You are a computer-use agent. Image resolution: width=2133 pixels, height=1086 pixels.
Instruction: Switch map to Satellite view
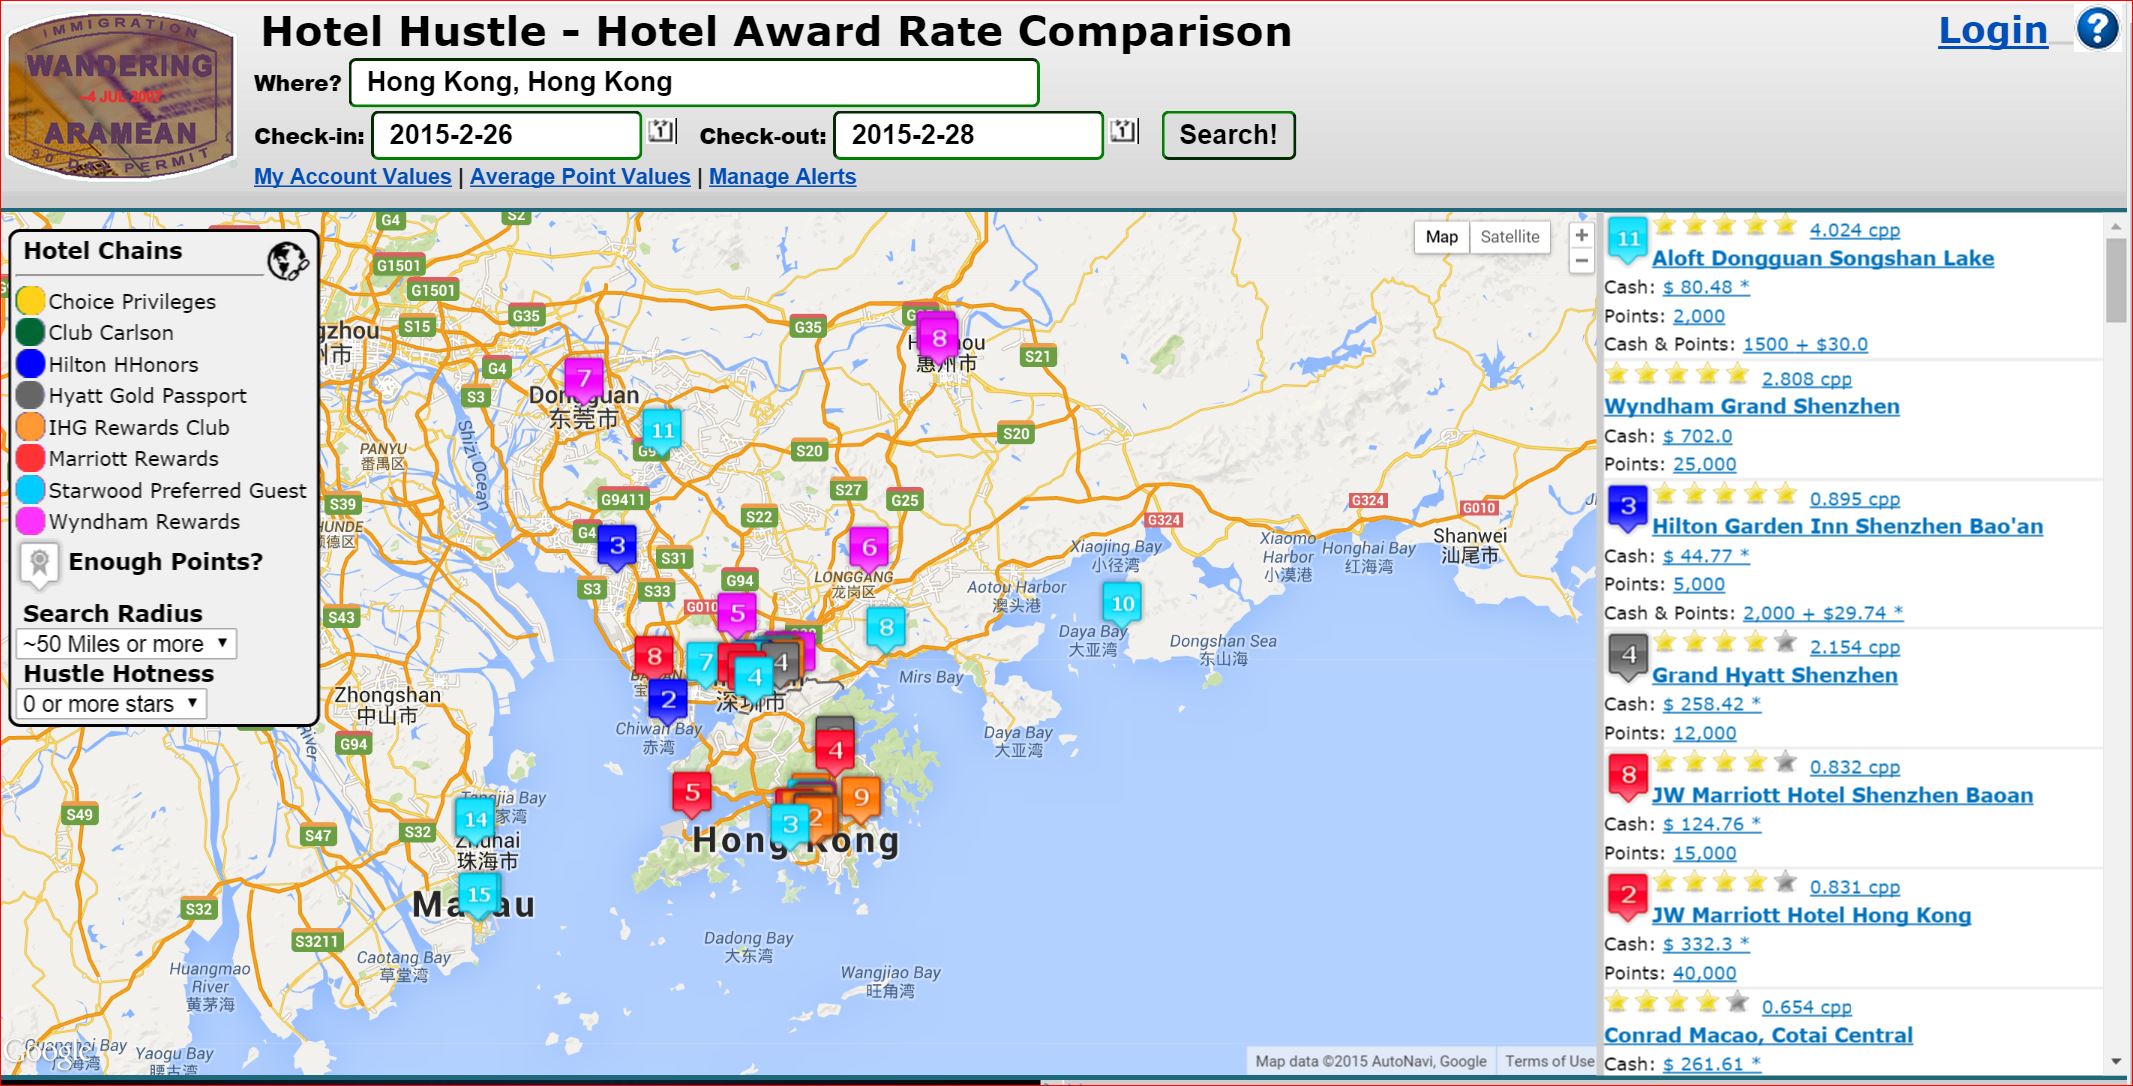pyautogui.click(x=1509, y=237)
